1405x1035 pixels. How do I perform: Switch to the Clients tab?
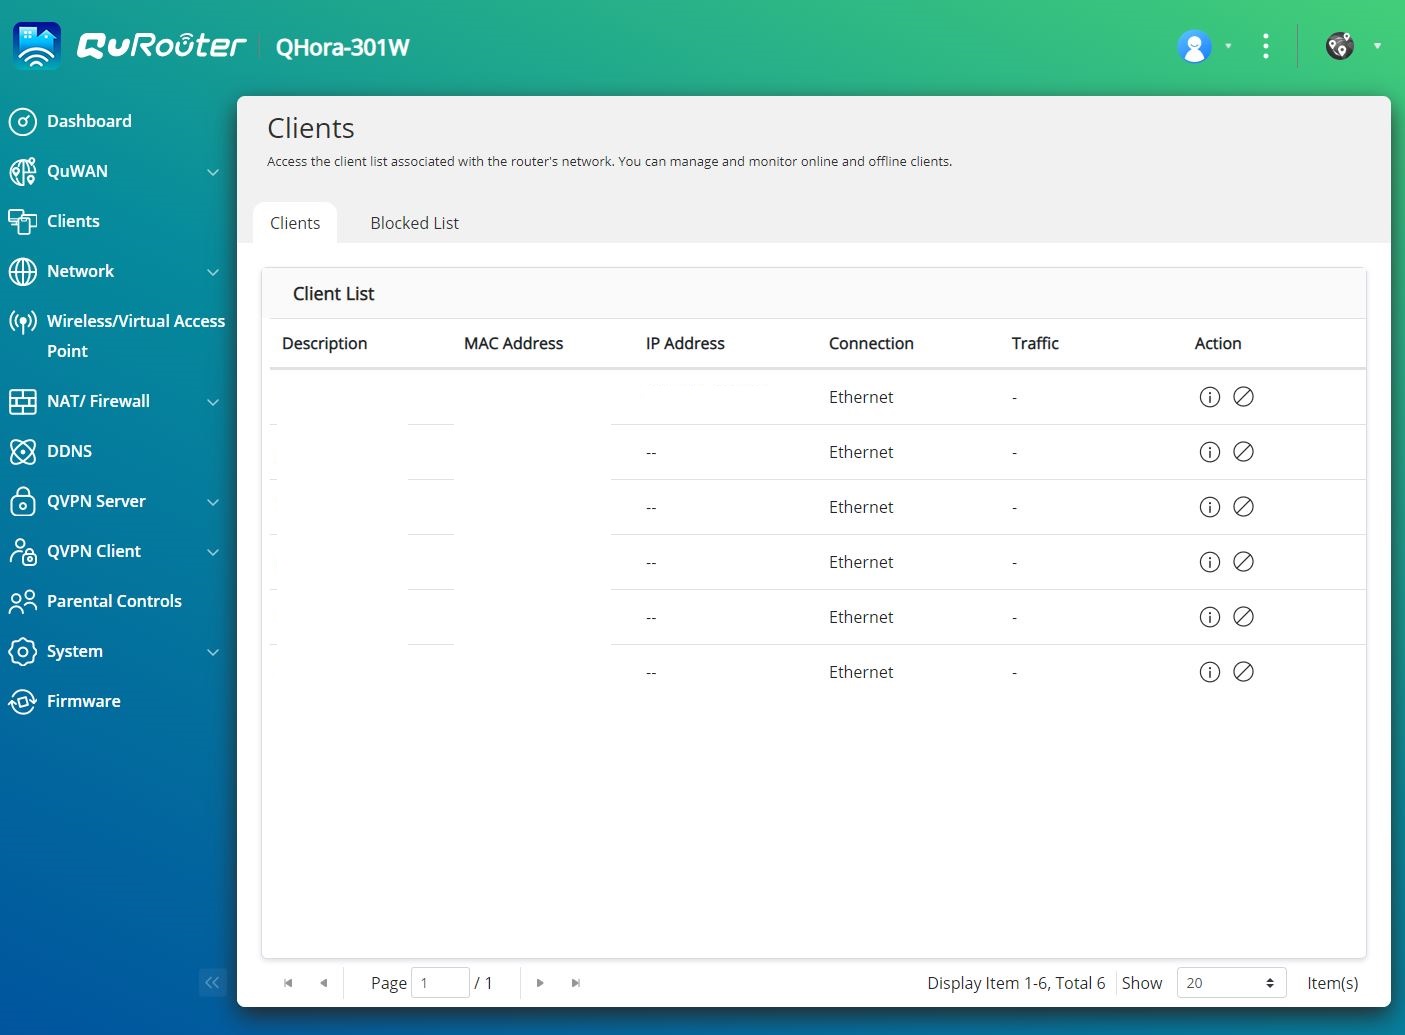coord(295,223)
